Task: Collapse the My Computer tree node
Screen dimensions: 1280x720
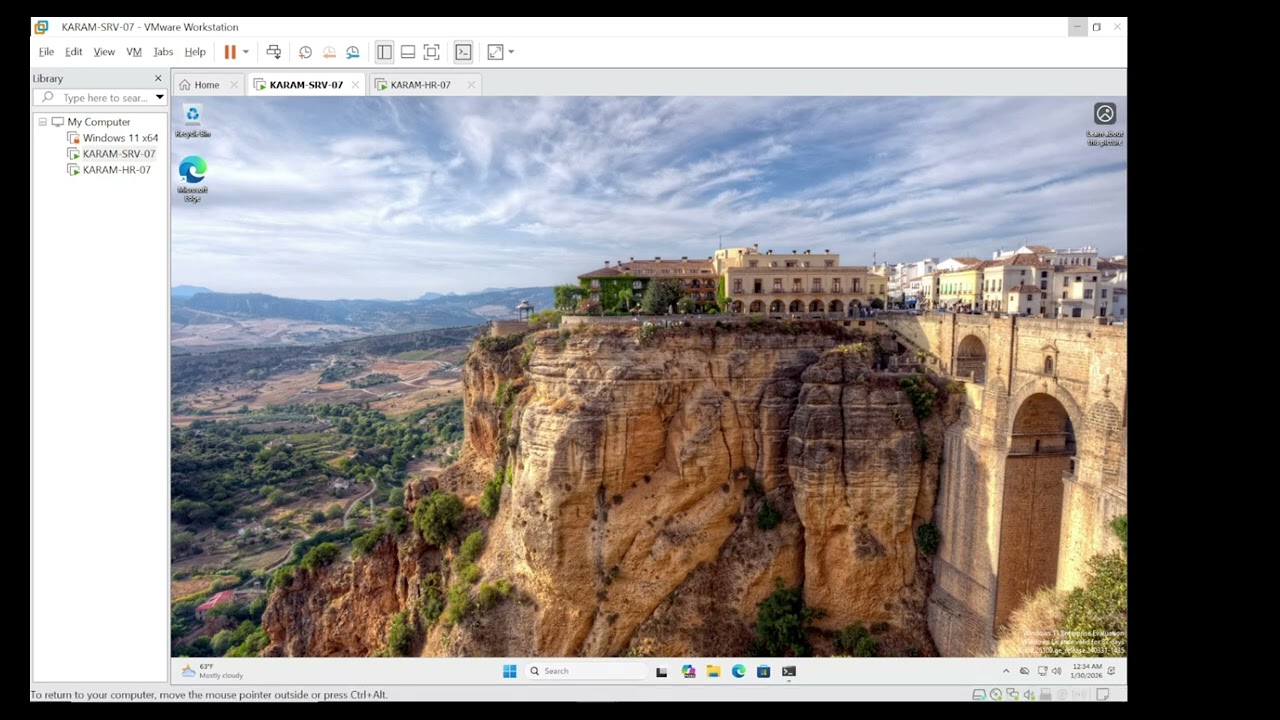Action: pyautogui.click(x=43, y=122)
